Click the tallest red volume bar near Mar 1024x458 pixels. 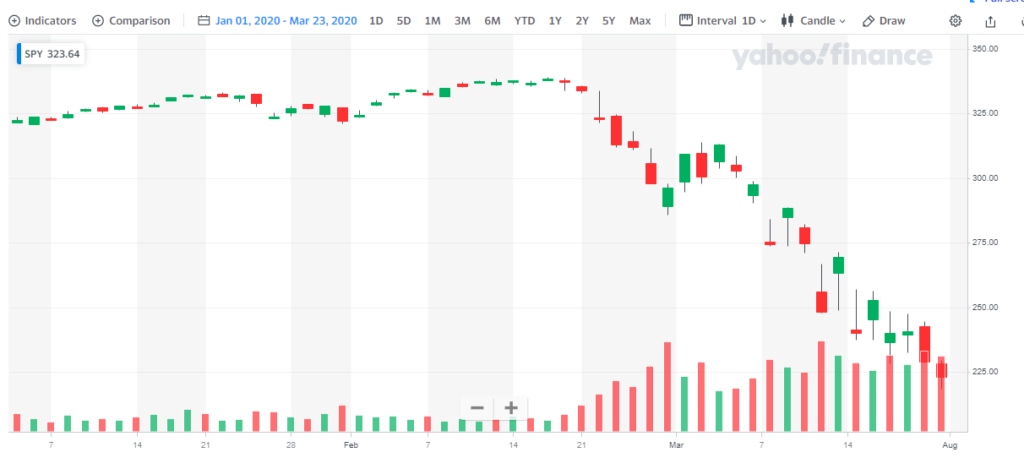[x=667, y=387]
